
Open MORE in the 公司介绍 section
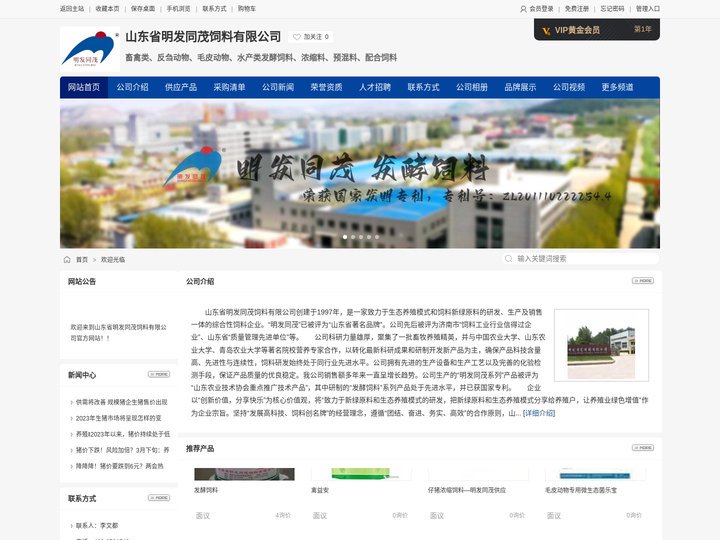tap(643, 281)
